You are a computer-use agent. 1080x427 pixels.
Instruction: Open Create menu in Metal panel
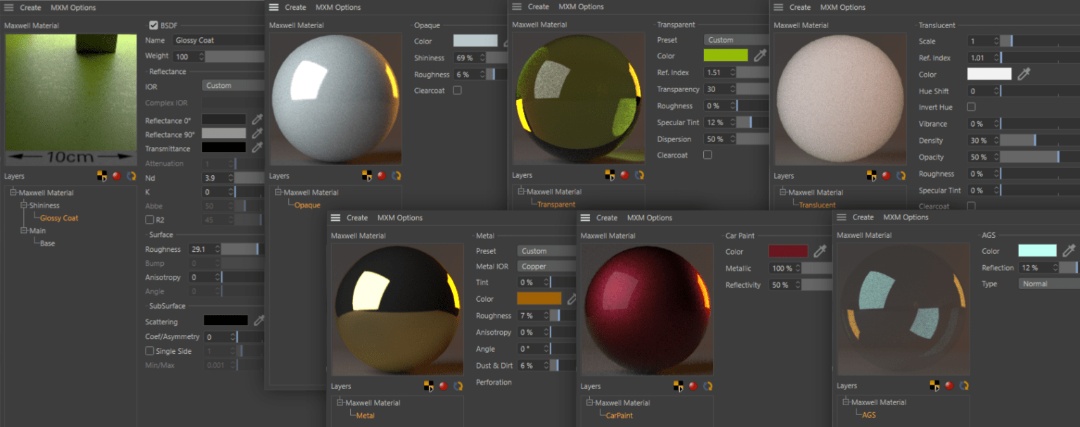[x=357, y=218]
